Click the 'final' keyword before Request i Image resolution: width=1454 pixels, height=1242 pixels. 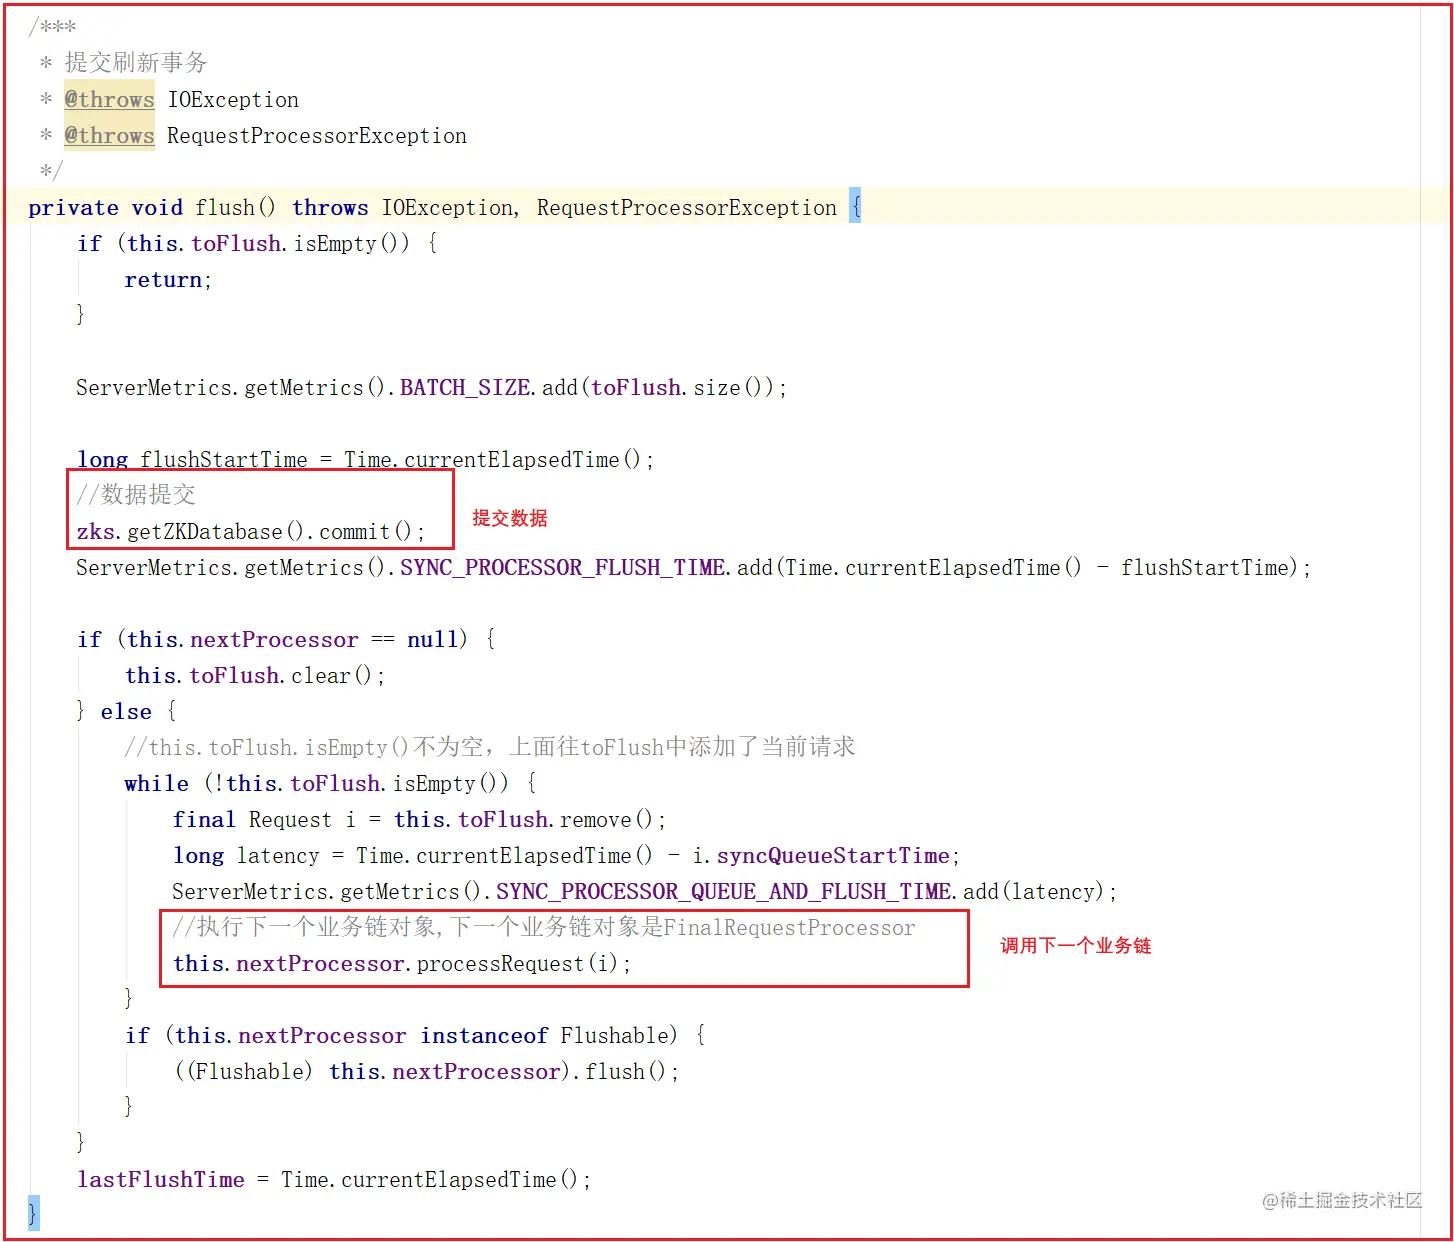[204, 820]
